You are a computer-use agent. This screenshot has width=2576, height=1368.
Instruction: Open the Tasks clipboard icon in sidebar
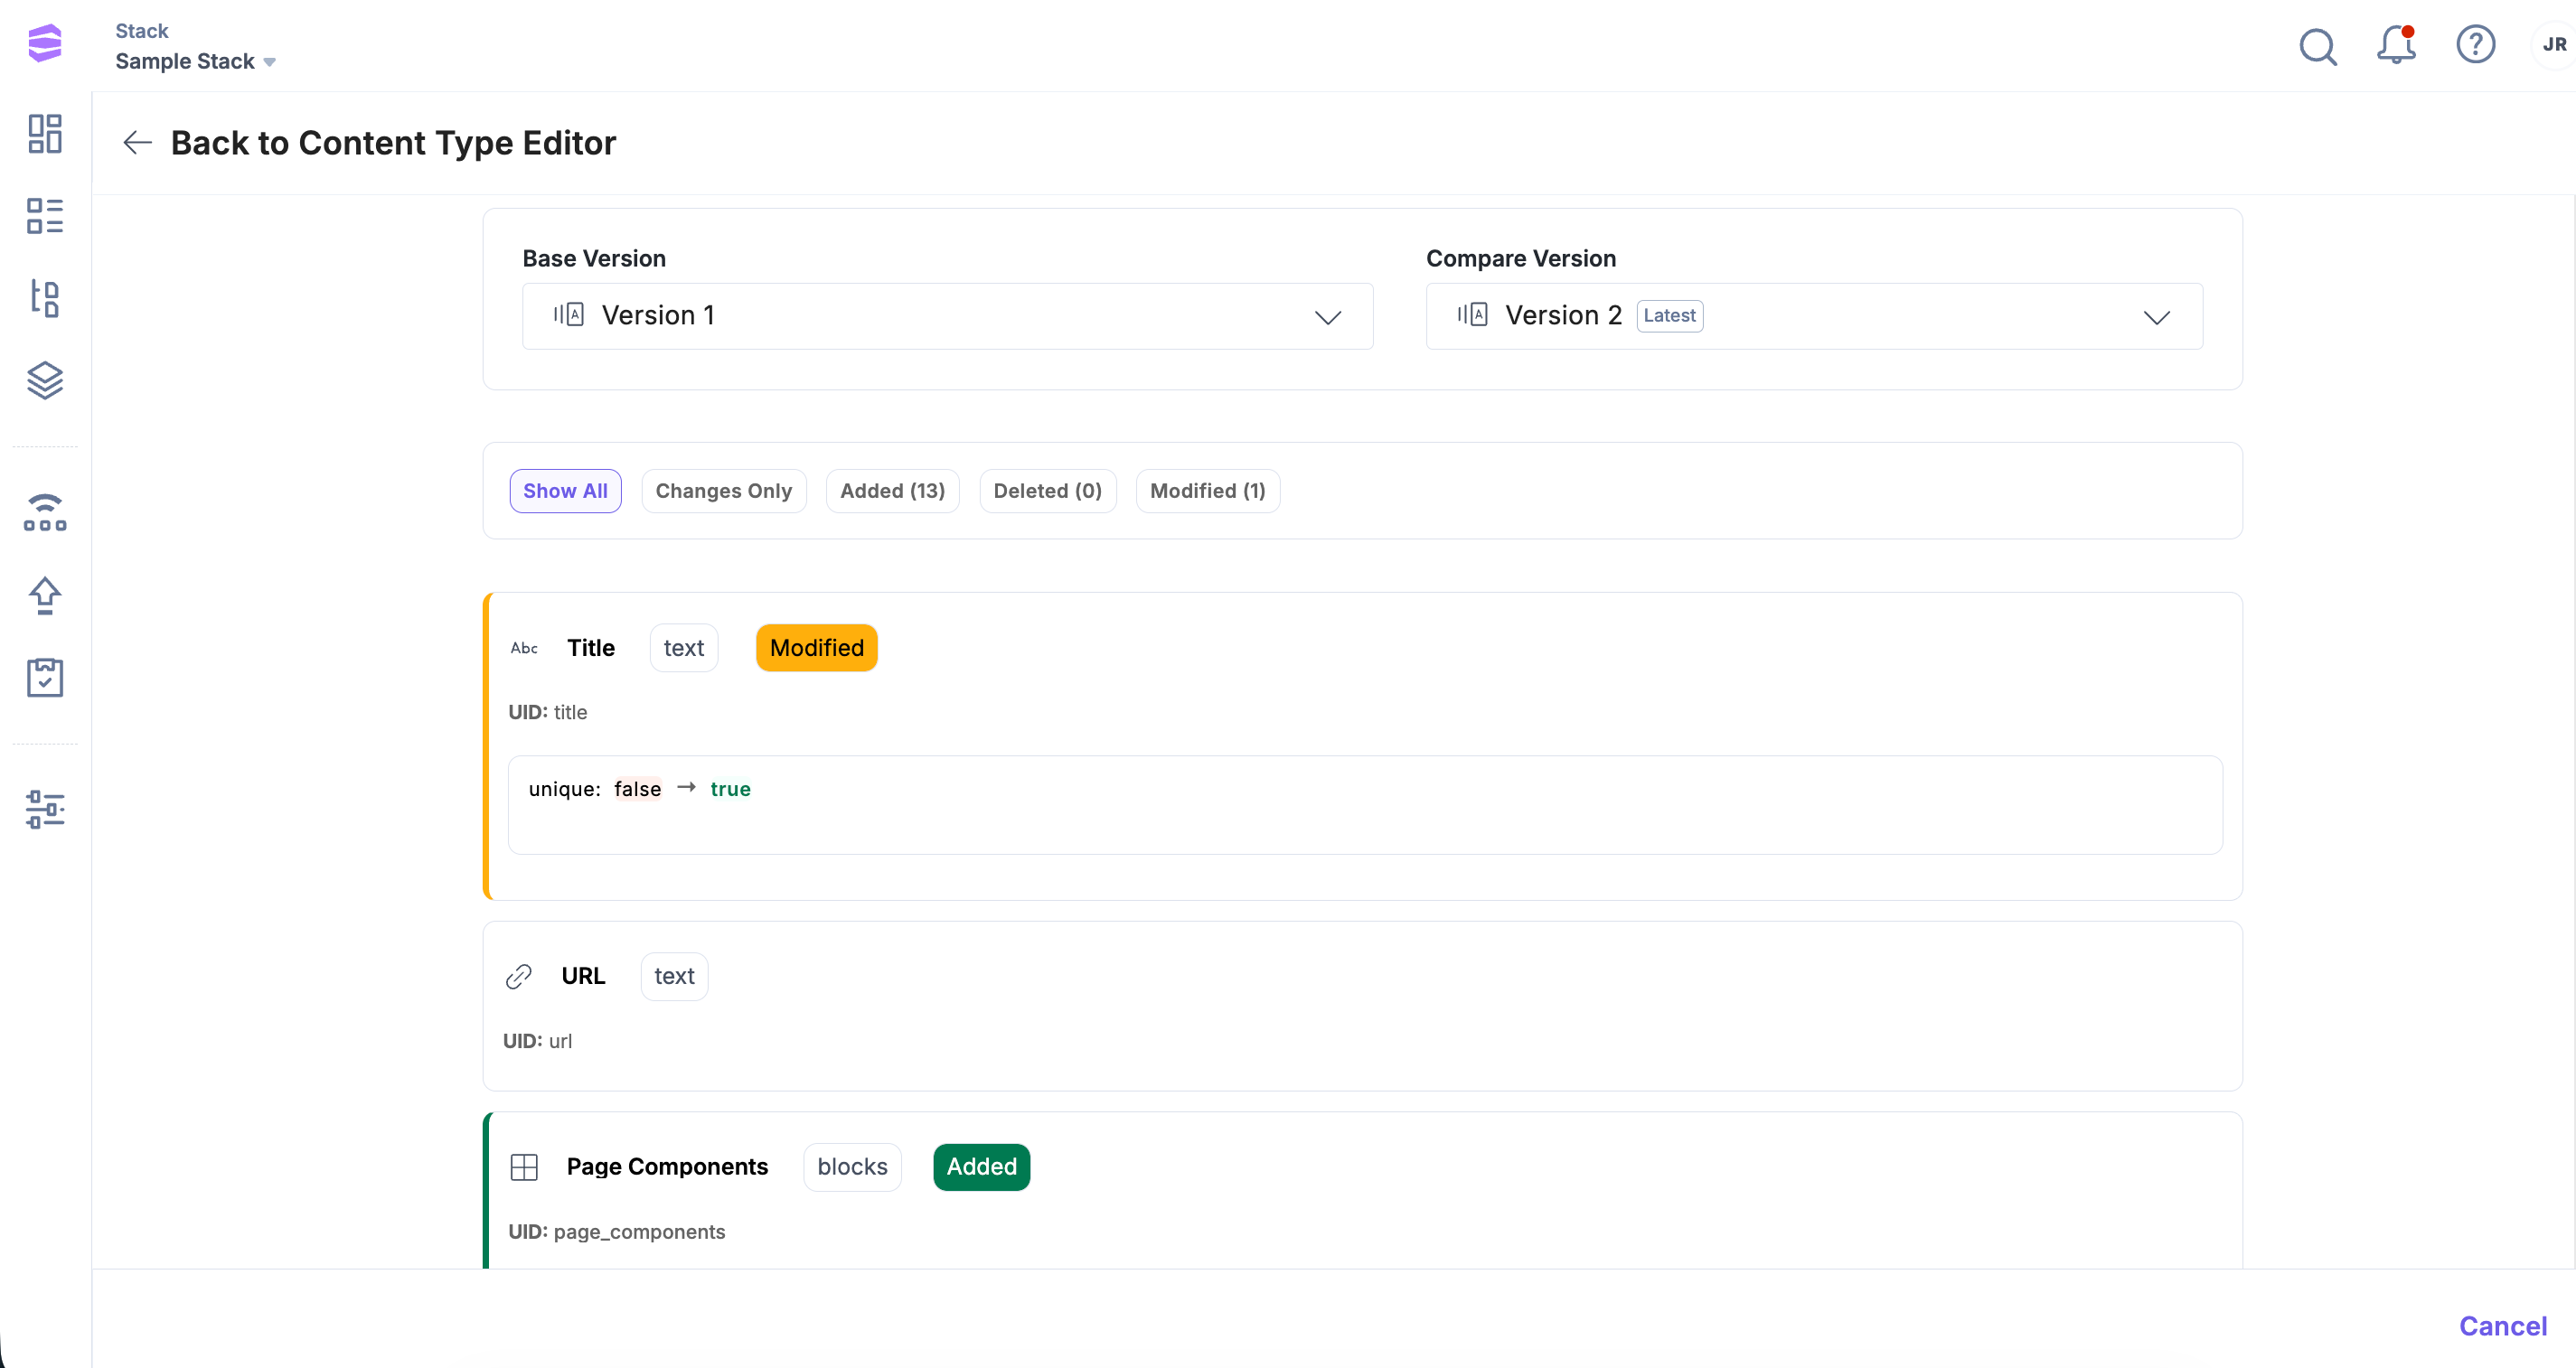pos(45,677)
